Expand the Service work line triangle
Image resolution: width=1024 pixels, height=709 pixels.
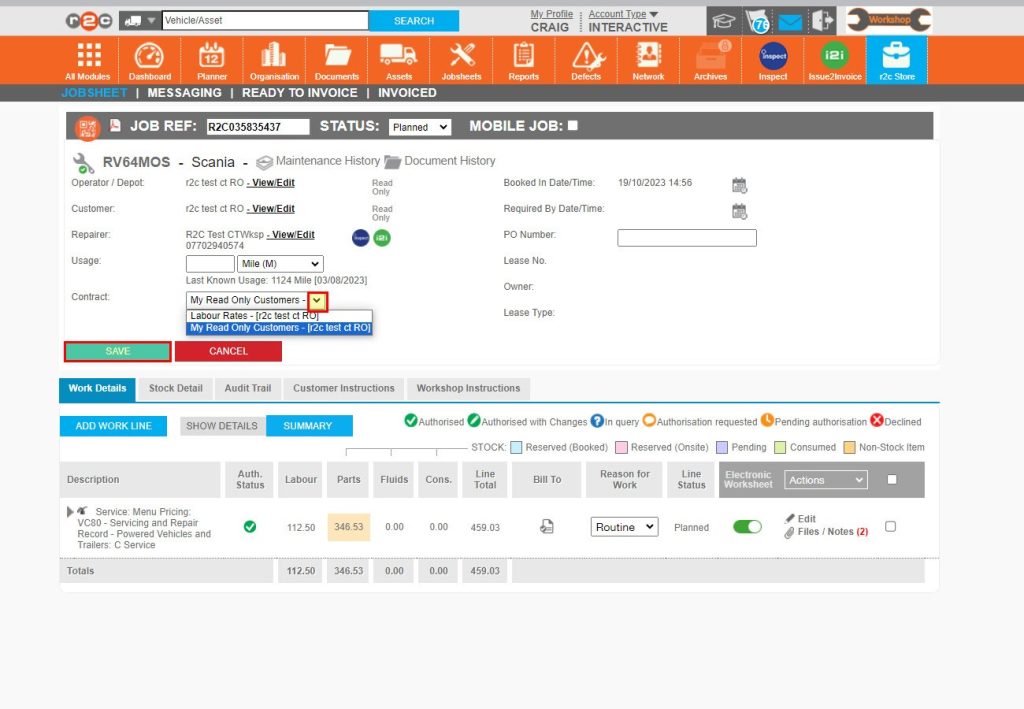click(70, 512)
